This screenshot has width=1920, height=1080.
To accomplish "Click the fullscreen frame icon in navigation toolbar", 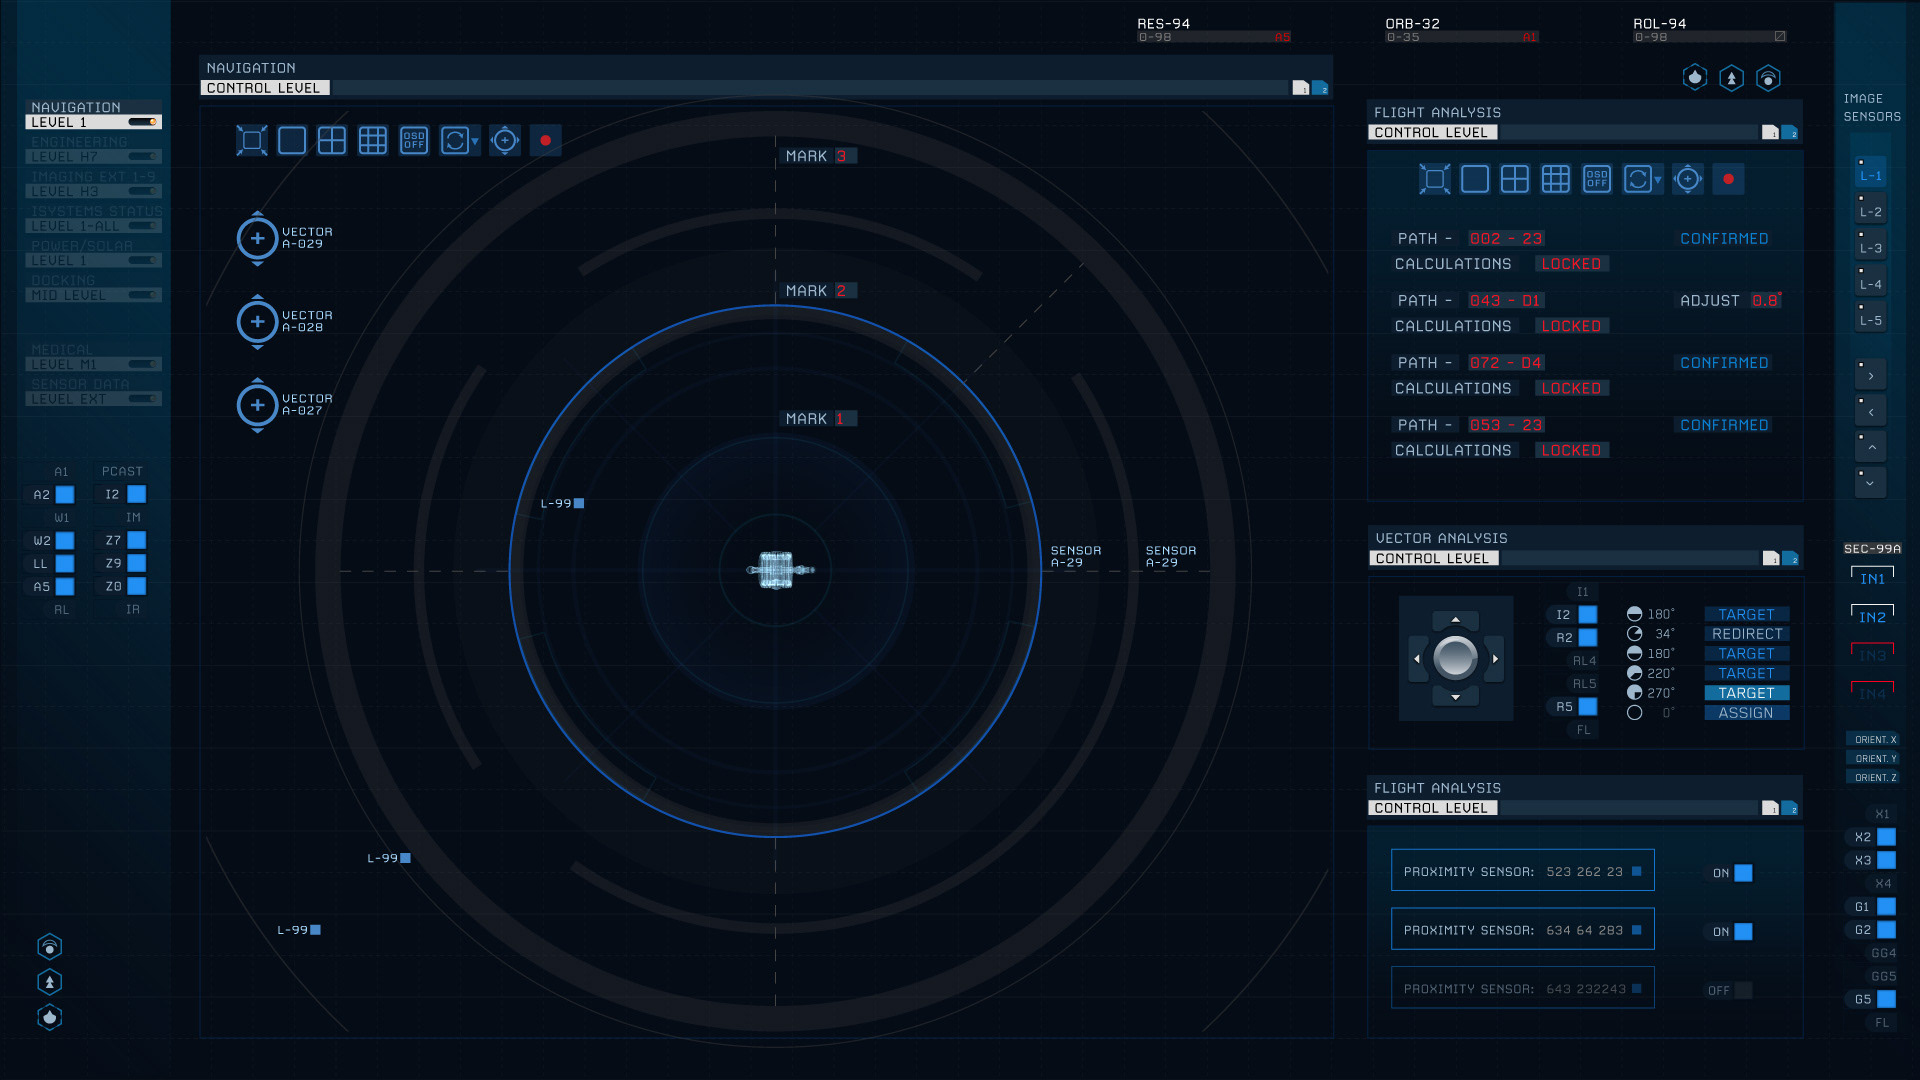I will tap(252, 141).
